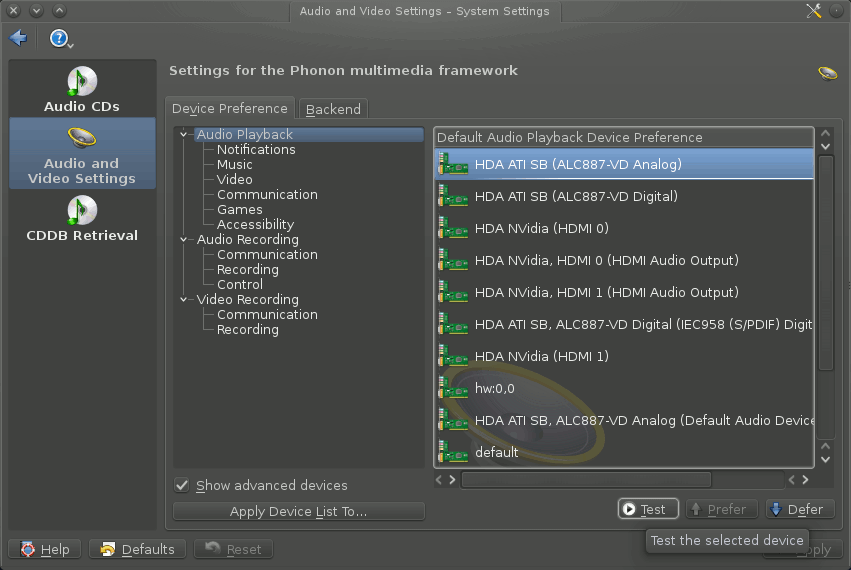The width and height of the screenshot is (851, 570).
Task: Collapse the Audio Recording tree category
Action: point(184,239)
